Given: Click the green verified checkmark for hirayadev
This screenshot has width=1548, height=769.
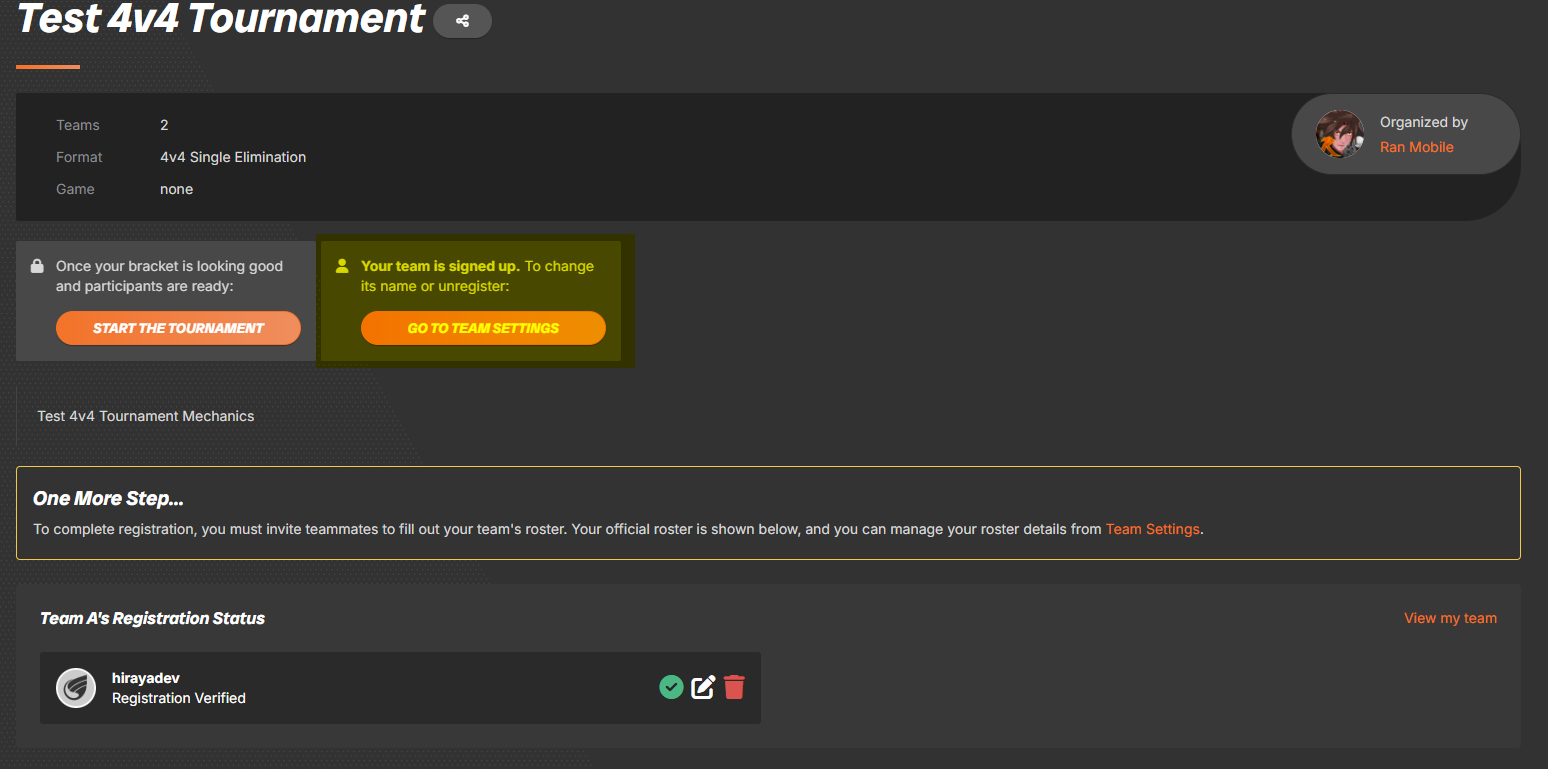Looking at the screenshot, I should pos(671,687).
